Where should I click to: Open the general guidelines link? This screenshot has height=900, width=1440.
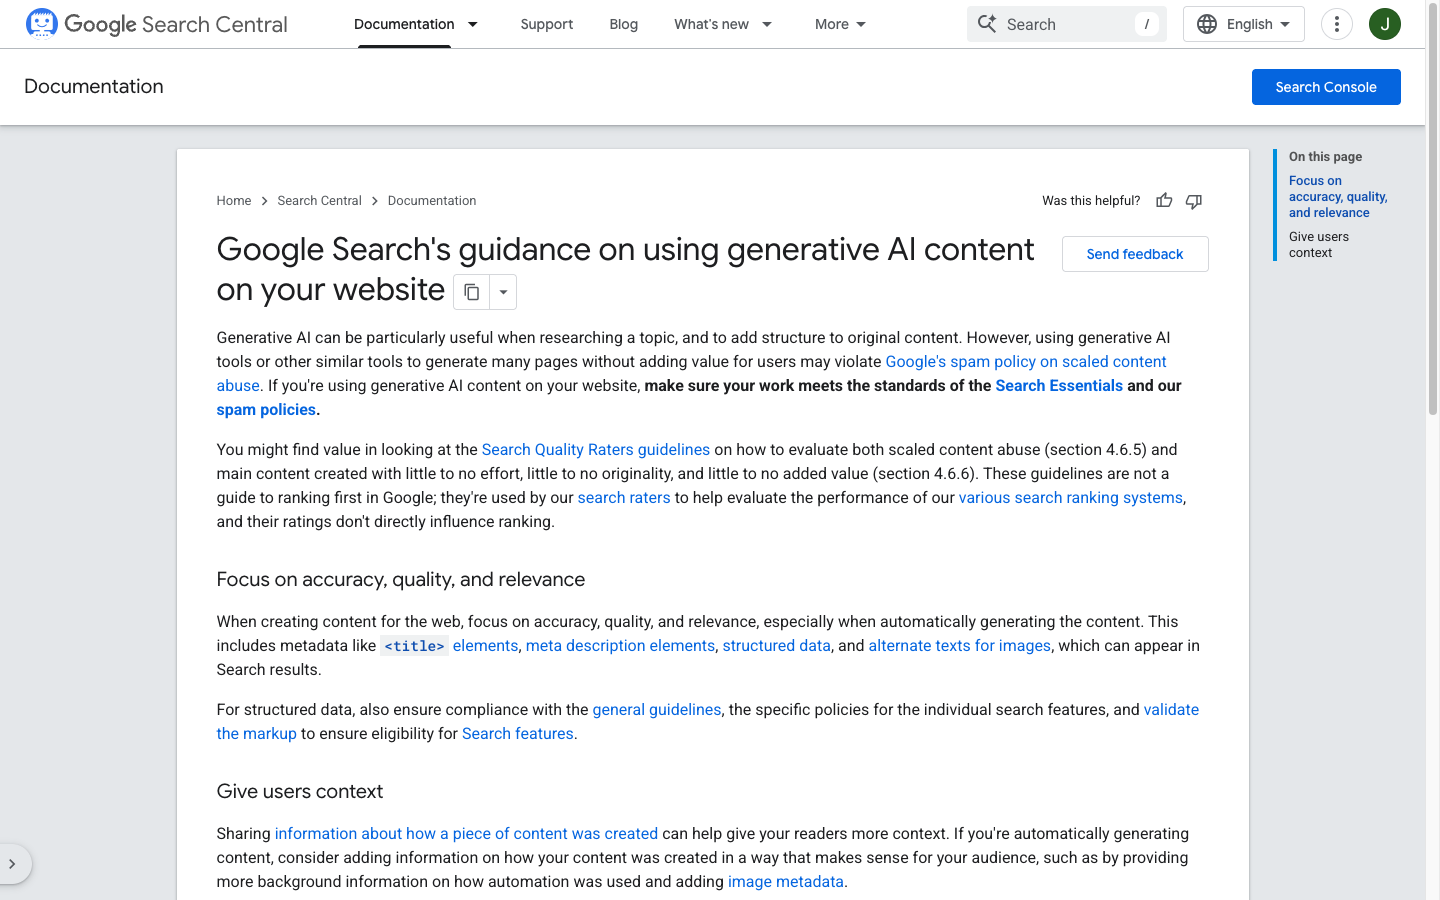pos(657,710)
